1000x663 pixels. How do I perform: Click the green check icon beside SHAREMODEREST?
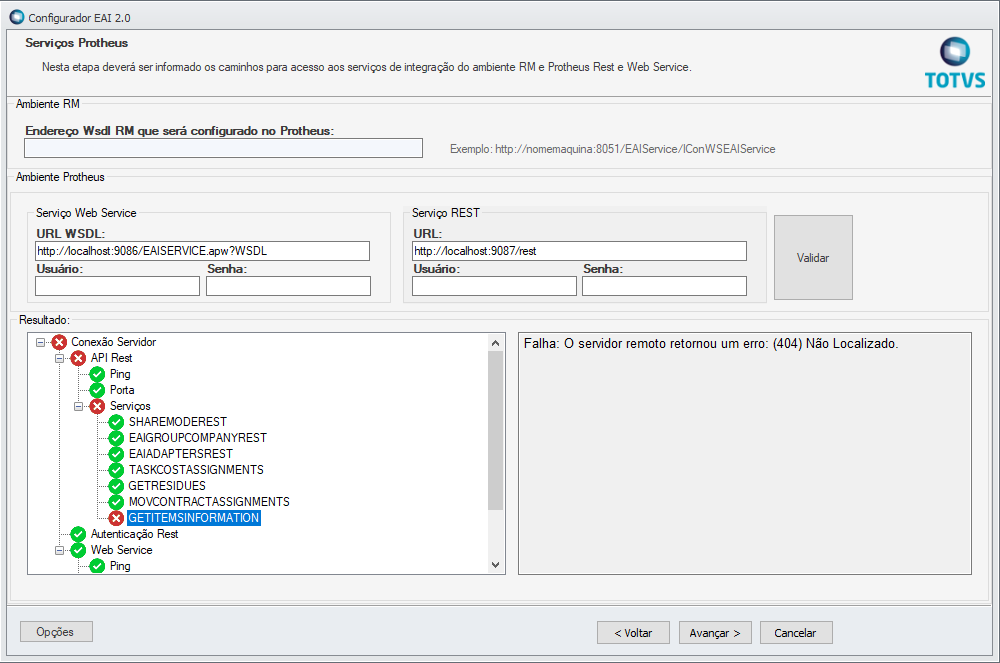coord(116,422)
